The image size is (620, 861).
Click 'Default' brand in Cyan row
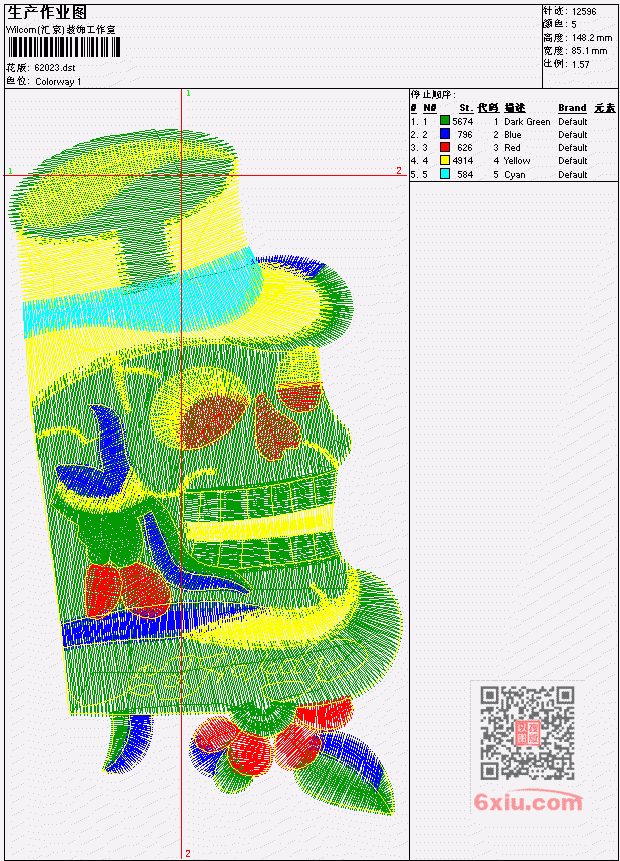tap(573, 175)
